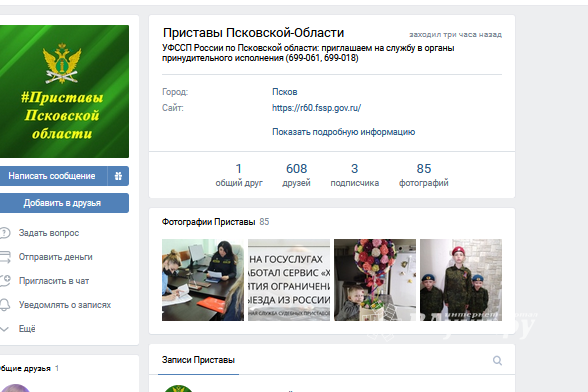The image size is (588, 392).
Task: Open Фотографии Приставы section header
Action: (215, 222)
